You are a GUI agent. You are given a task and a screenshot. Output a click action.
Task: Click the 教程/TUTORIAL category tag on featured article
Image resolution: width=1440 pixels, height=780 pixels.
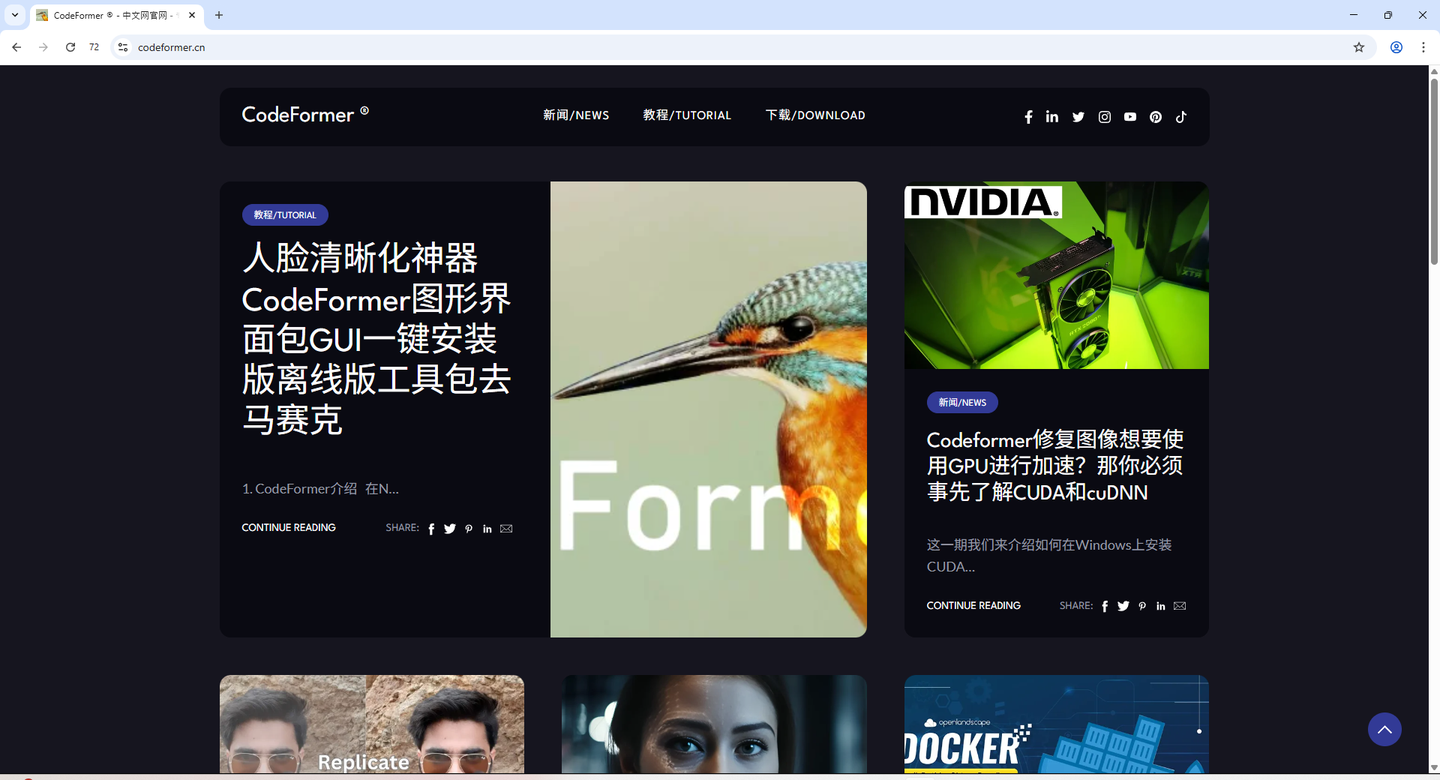(285, 215)
